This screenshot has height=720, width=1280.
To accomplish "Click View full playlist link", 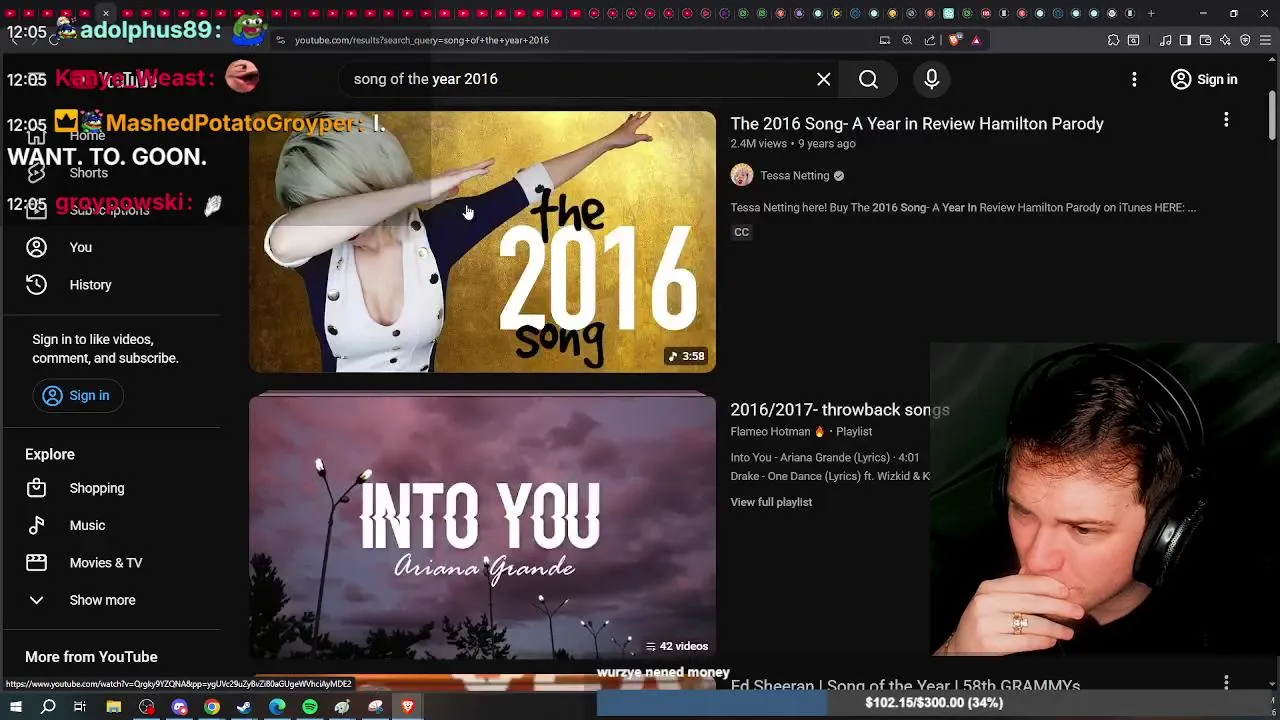I will click(x=771, y=502).
